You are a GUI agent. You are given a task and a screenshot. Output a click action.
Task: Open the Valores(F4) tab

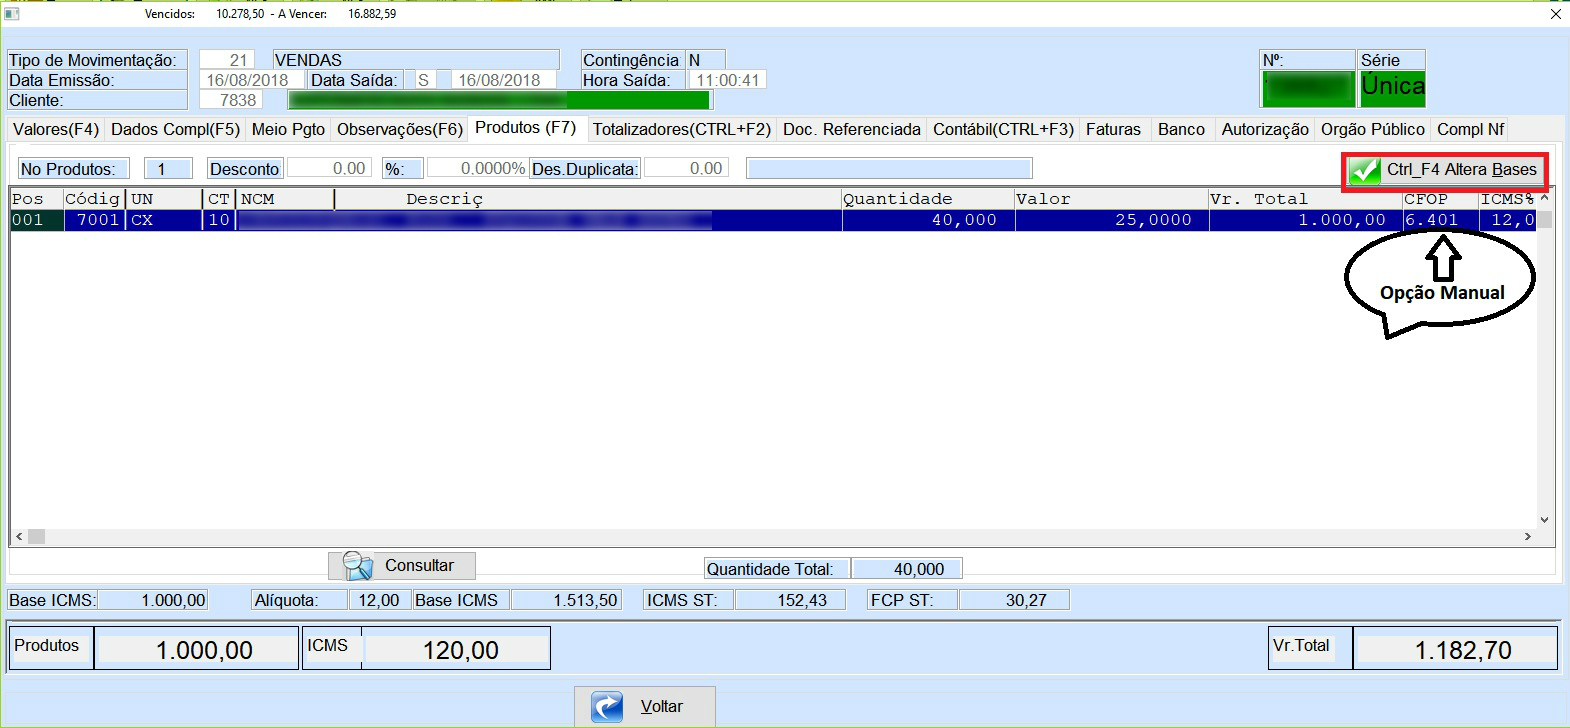coord(56,129)
